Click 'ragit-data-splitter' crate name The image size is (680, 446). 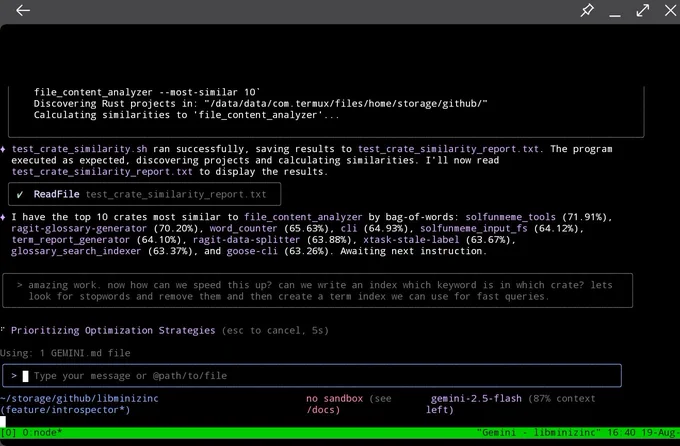pyautogui.click(x=246, y=239)
